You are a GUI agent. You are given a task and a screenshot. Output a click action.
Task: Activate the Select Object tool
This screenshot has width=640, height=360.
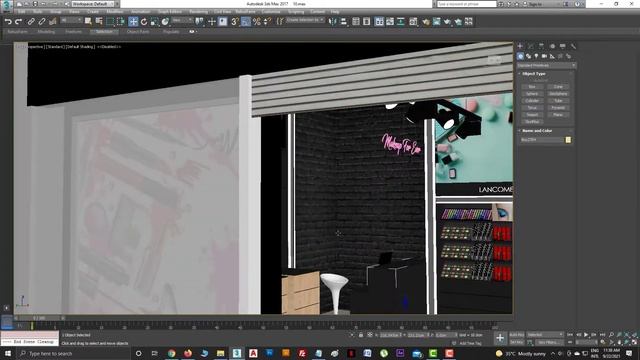[88, 21]
